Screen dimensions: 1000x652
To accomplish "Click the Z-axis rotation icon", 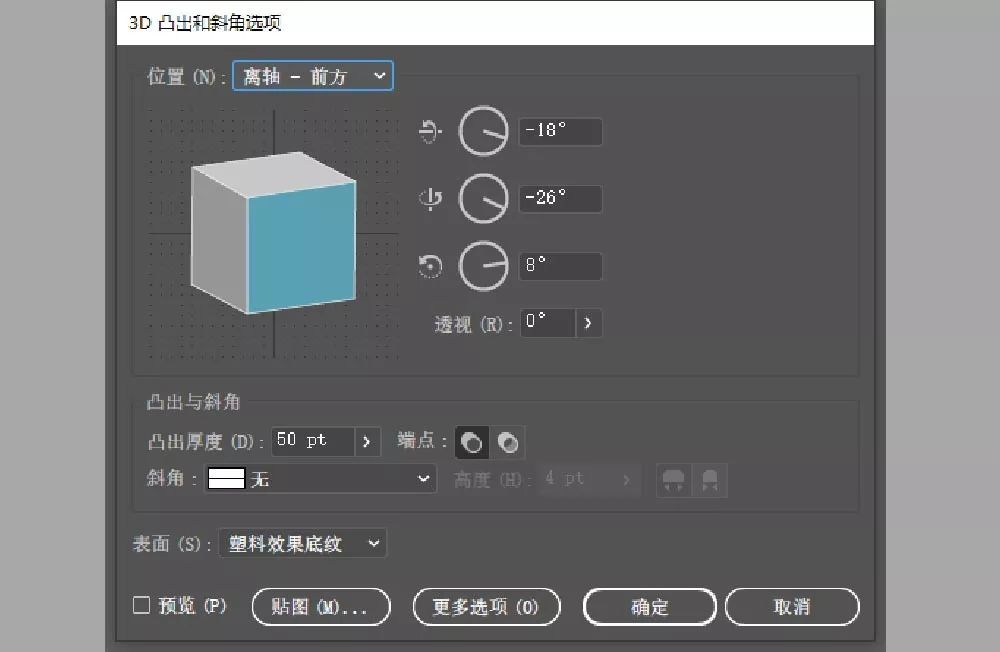I will click(x=430, y=266).
